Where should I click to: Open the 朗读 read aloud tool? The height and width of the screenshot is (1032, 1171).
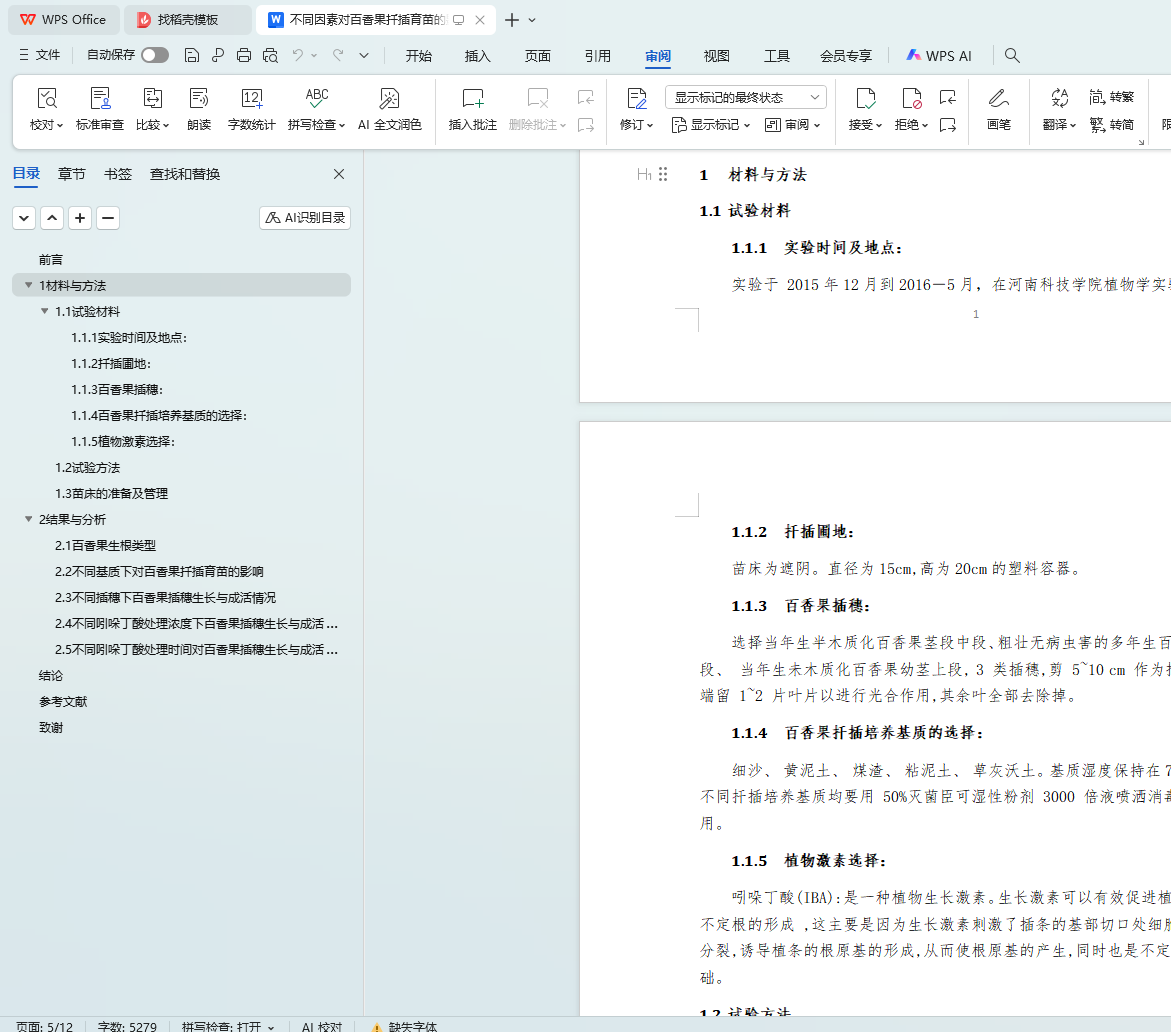(199, 99)
